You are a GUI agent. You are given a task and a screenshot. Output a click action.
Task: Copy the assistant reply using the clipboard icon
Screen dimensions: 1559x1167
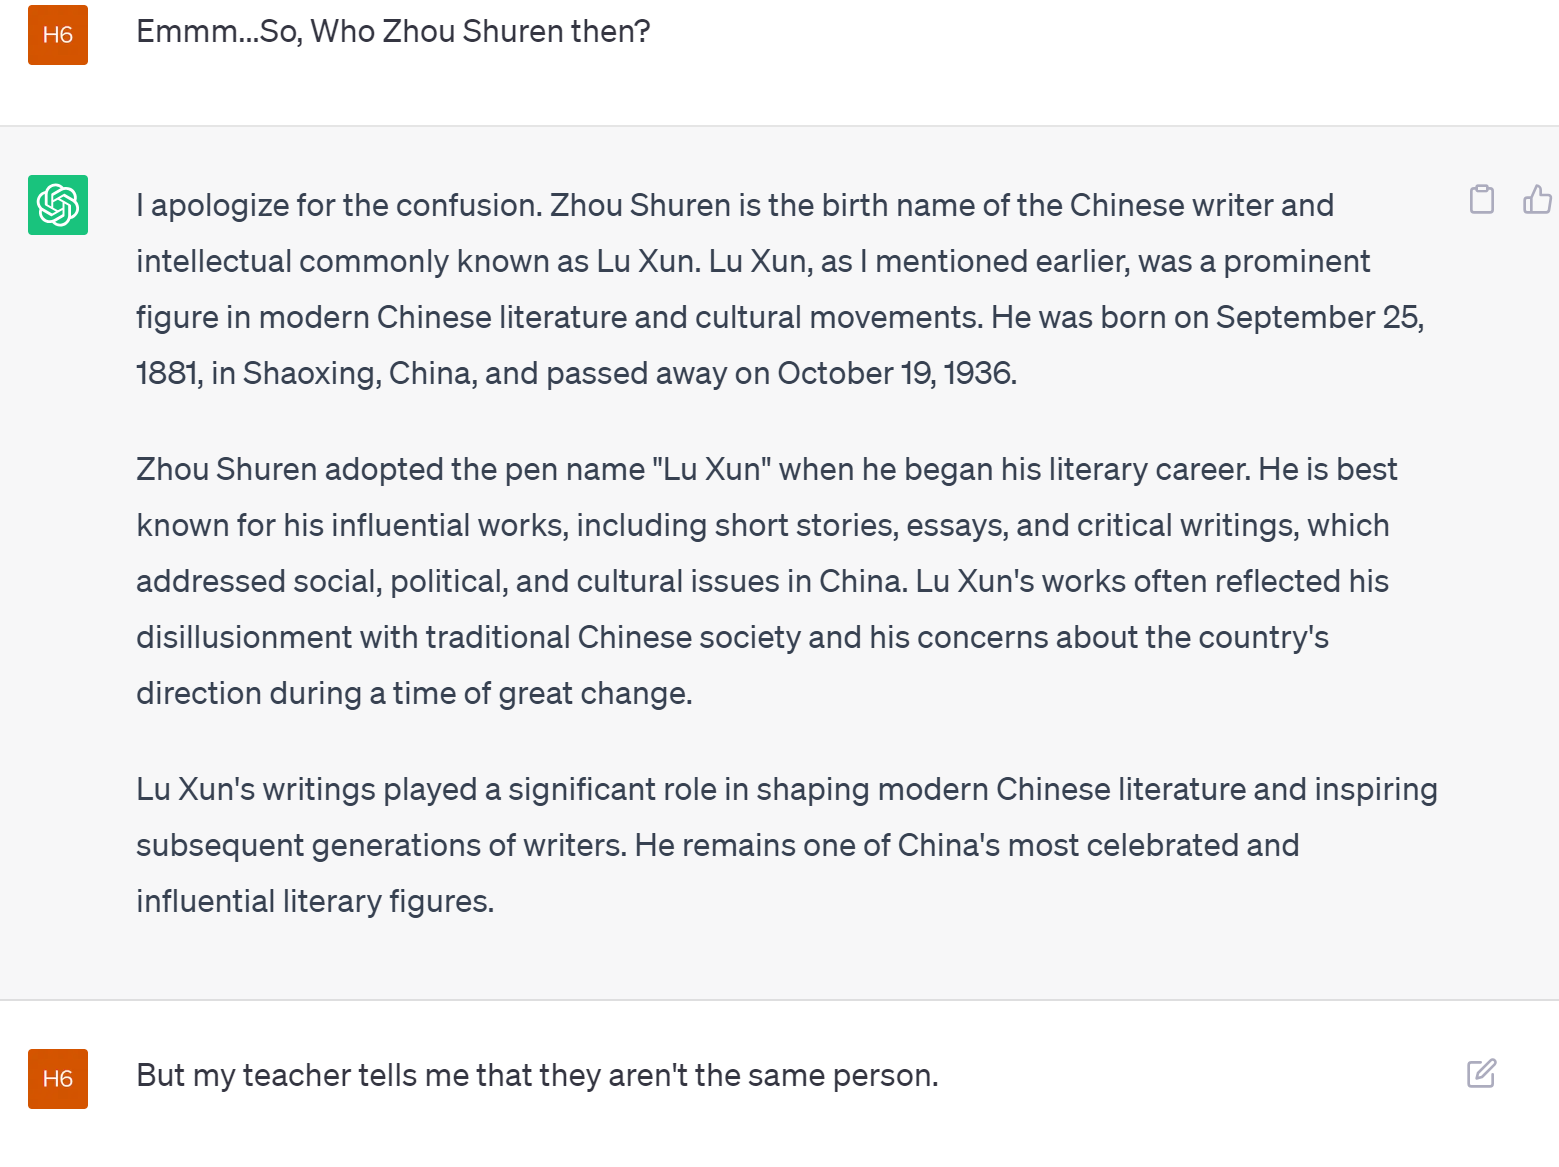tap(1482, 200)
